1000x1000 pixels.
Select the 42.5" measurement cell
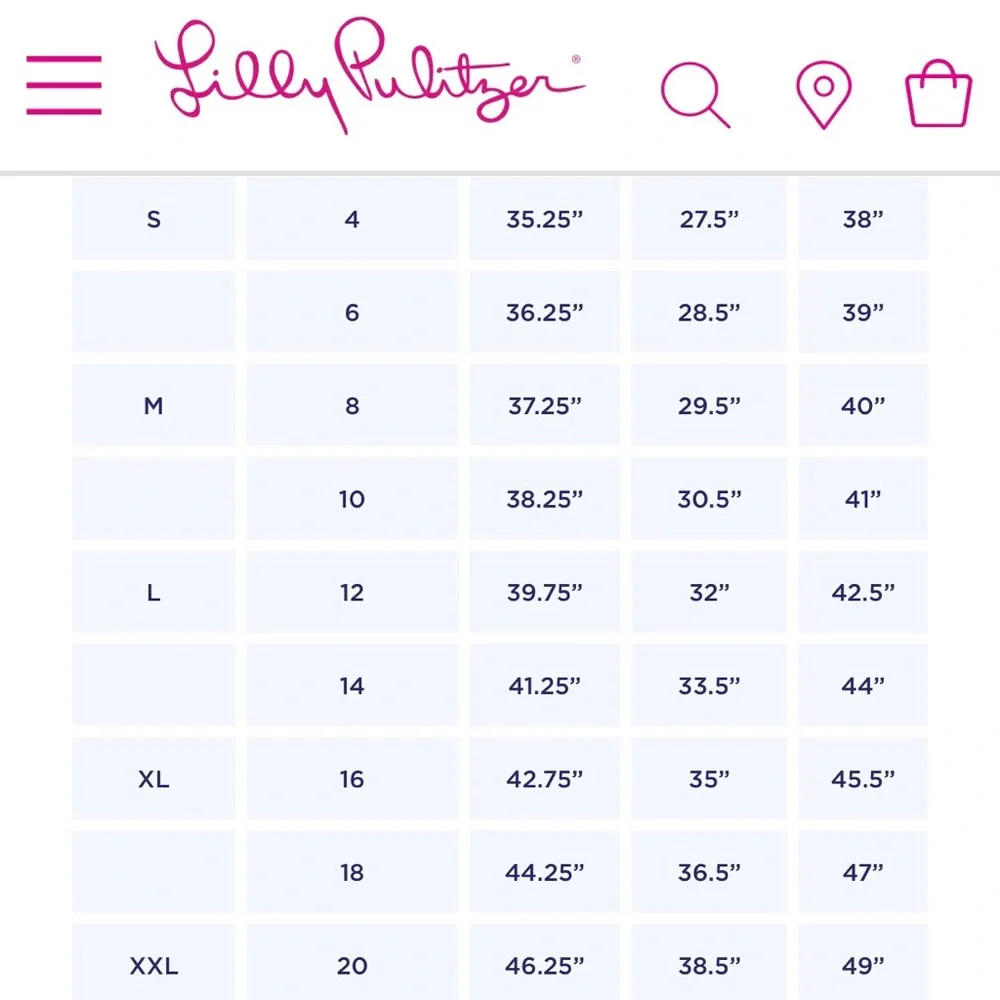pyautogui.click(x=863, y=593)
